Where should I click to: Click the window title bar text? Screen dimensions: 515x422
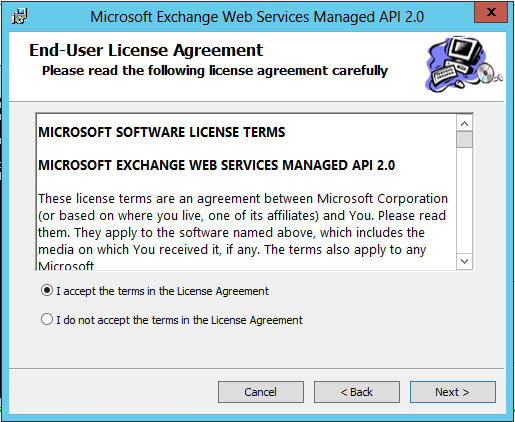coord(257,17)
